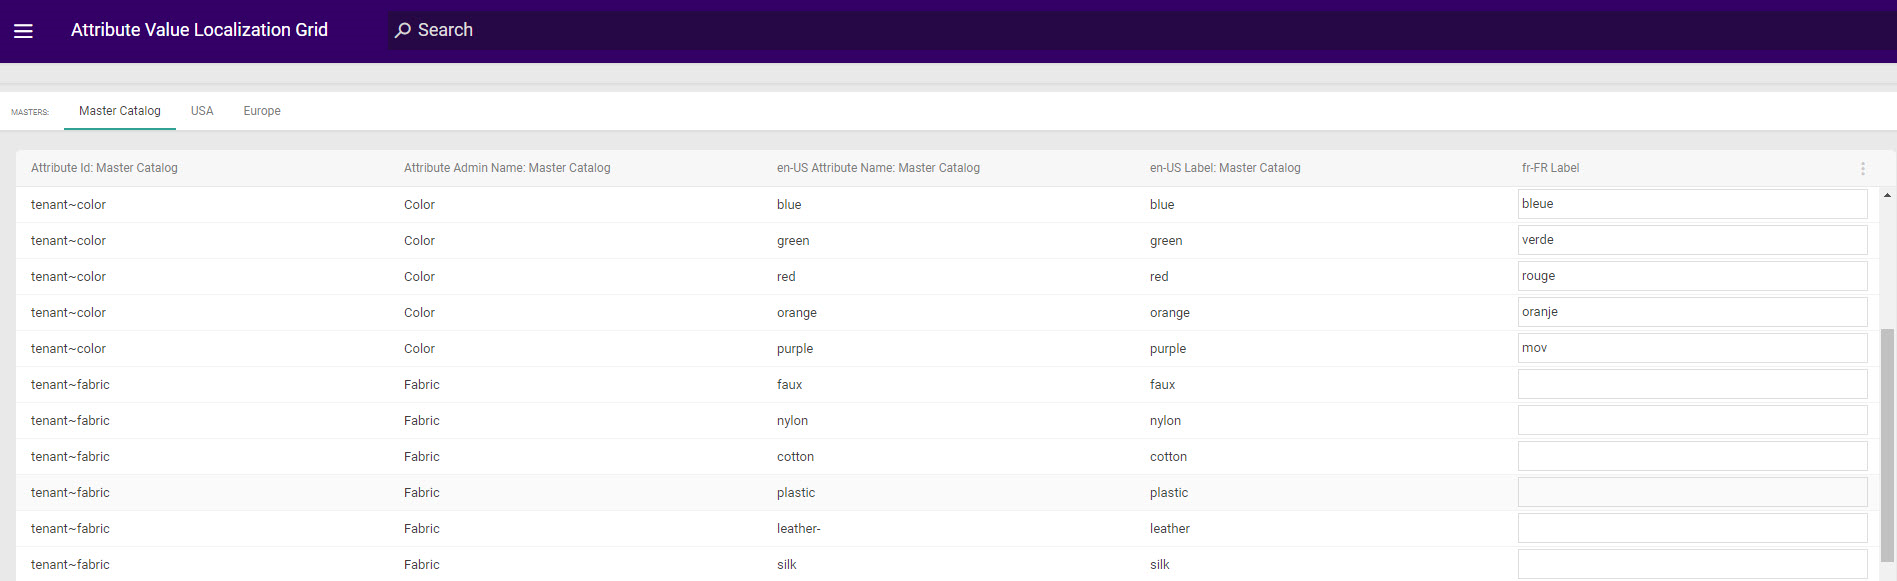The image size is (1897, 581).
Task: Edit the fr-FR label field containing bleue
Action: click(1692, 204)
